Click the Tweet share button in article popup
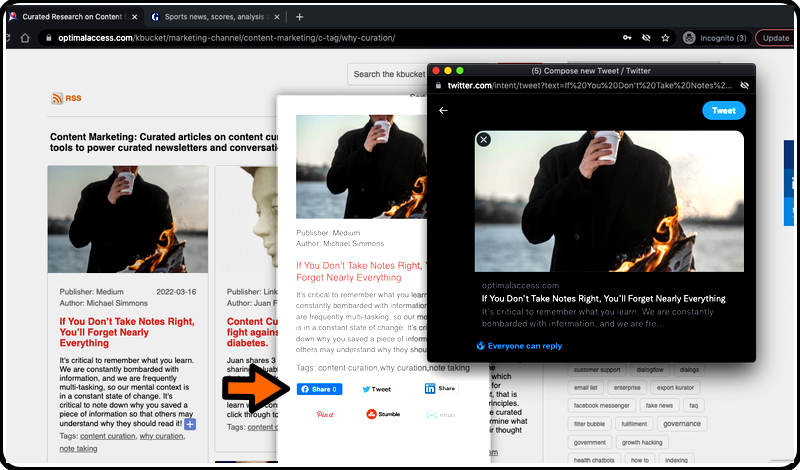This screenshot has height=470, width=800. click(x=377, y=389)
